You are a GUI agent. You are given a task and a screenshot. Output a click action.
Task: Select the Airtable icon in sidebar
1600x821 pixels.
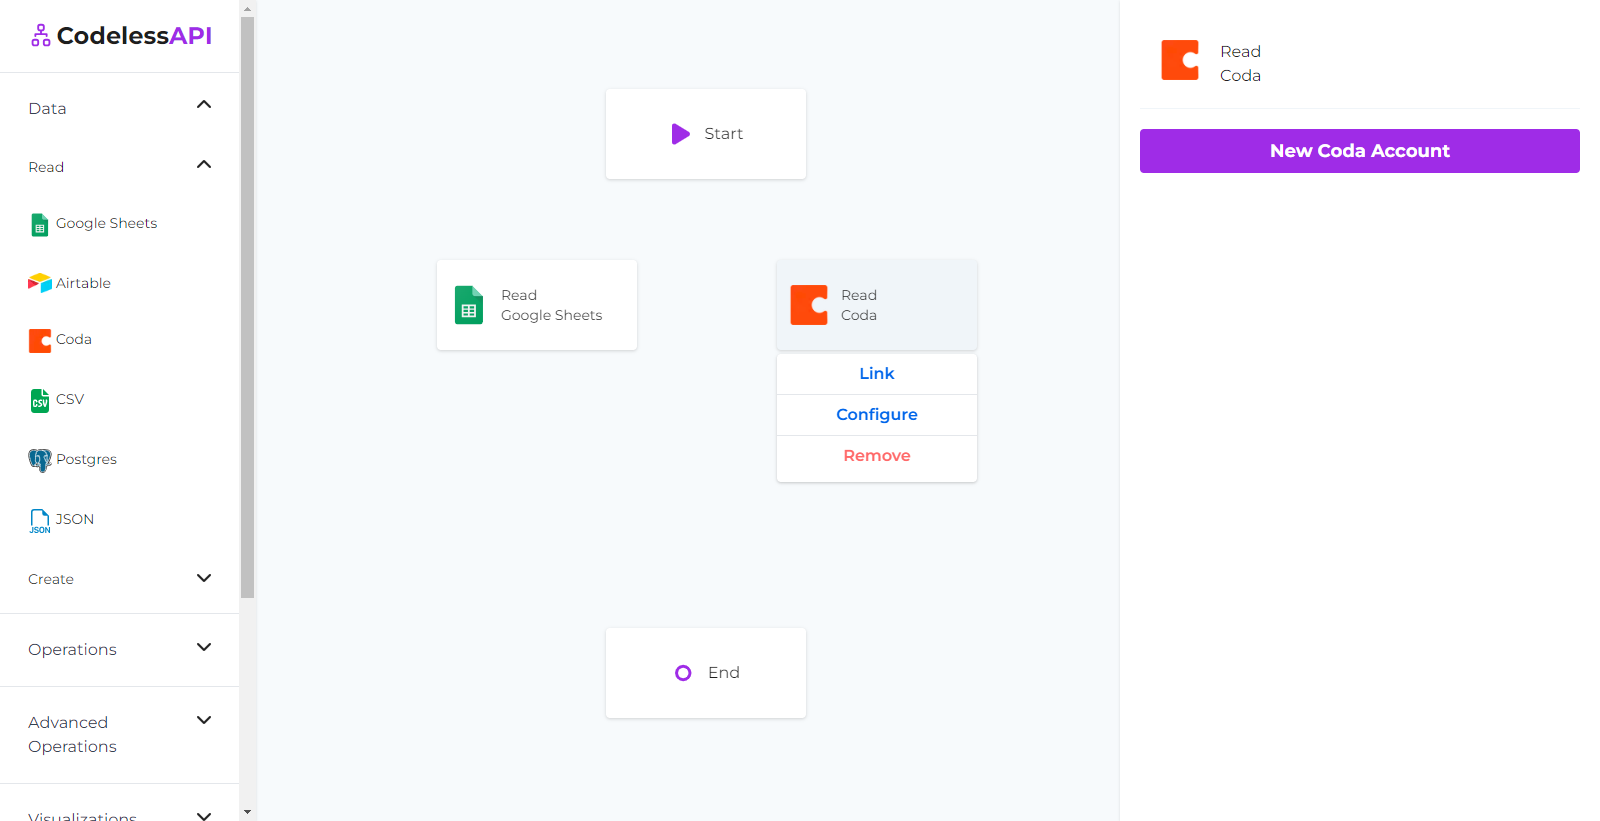pyautogui.click(x=40, y=283)
